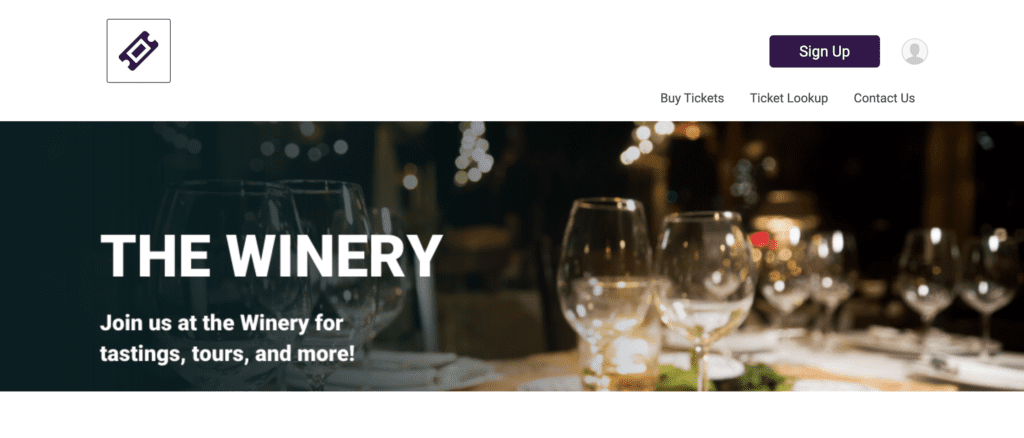Click the word THE in the large title

coord(155,256)
